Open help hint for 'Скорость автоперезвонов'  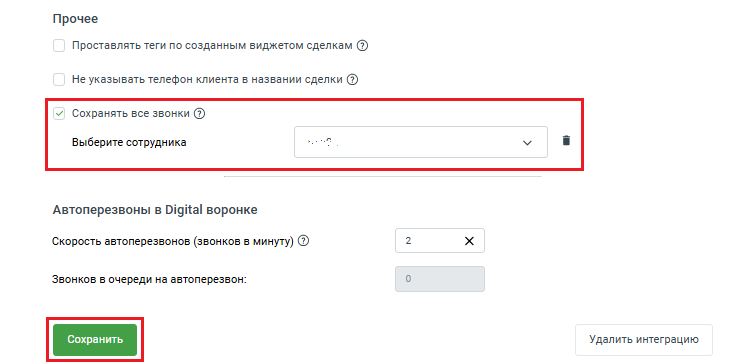click(x=304, y=241)
